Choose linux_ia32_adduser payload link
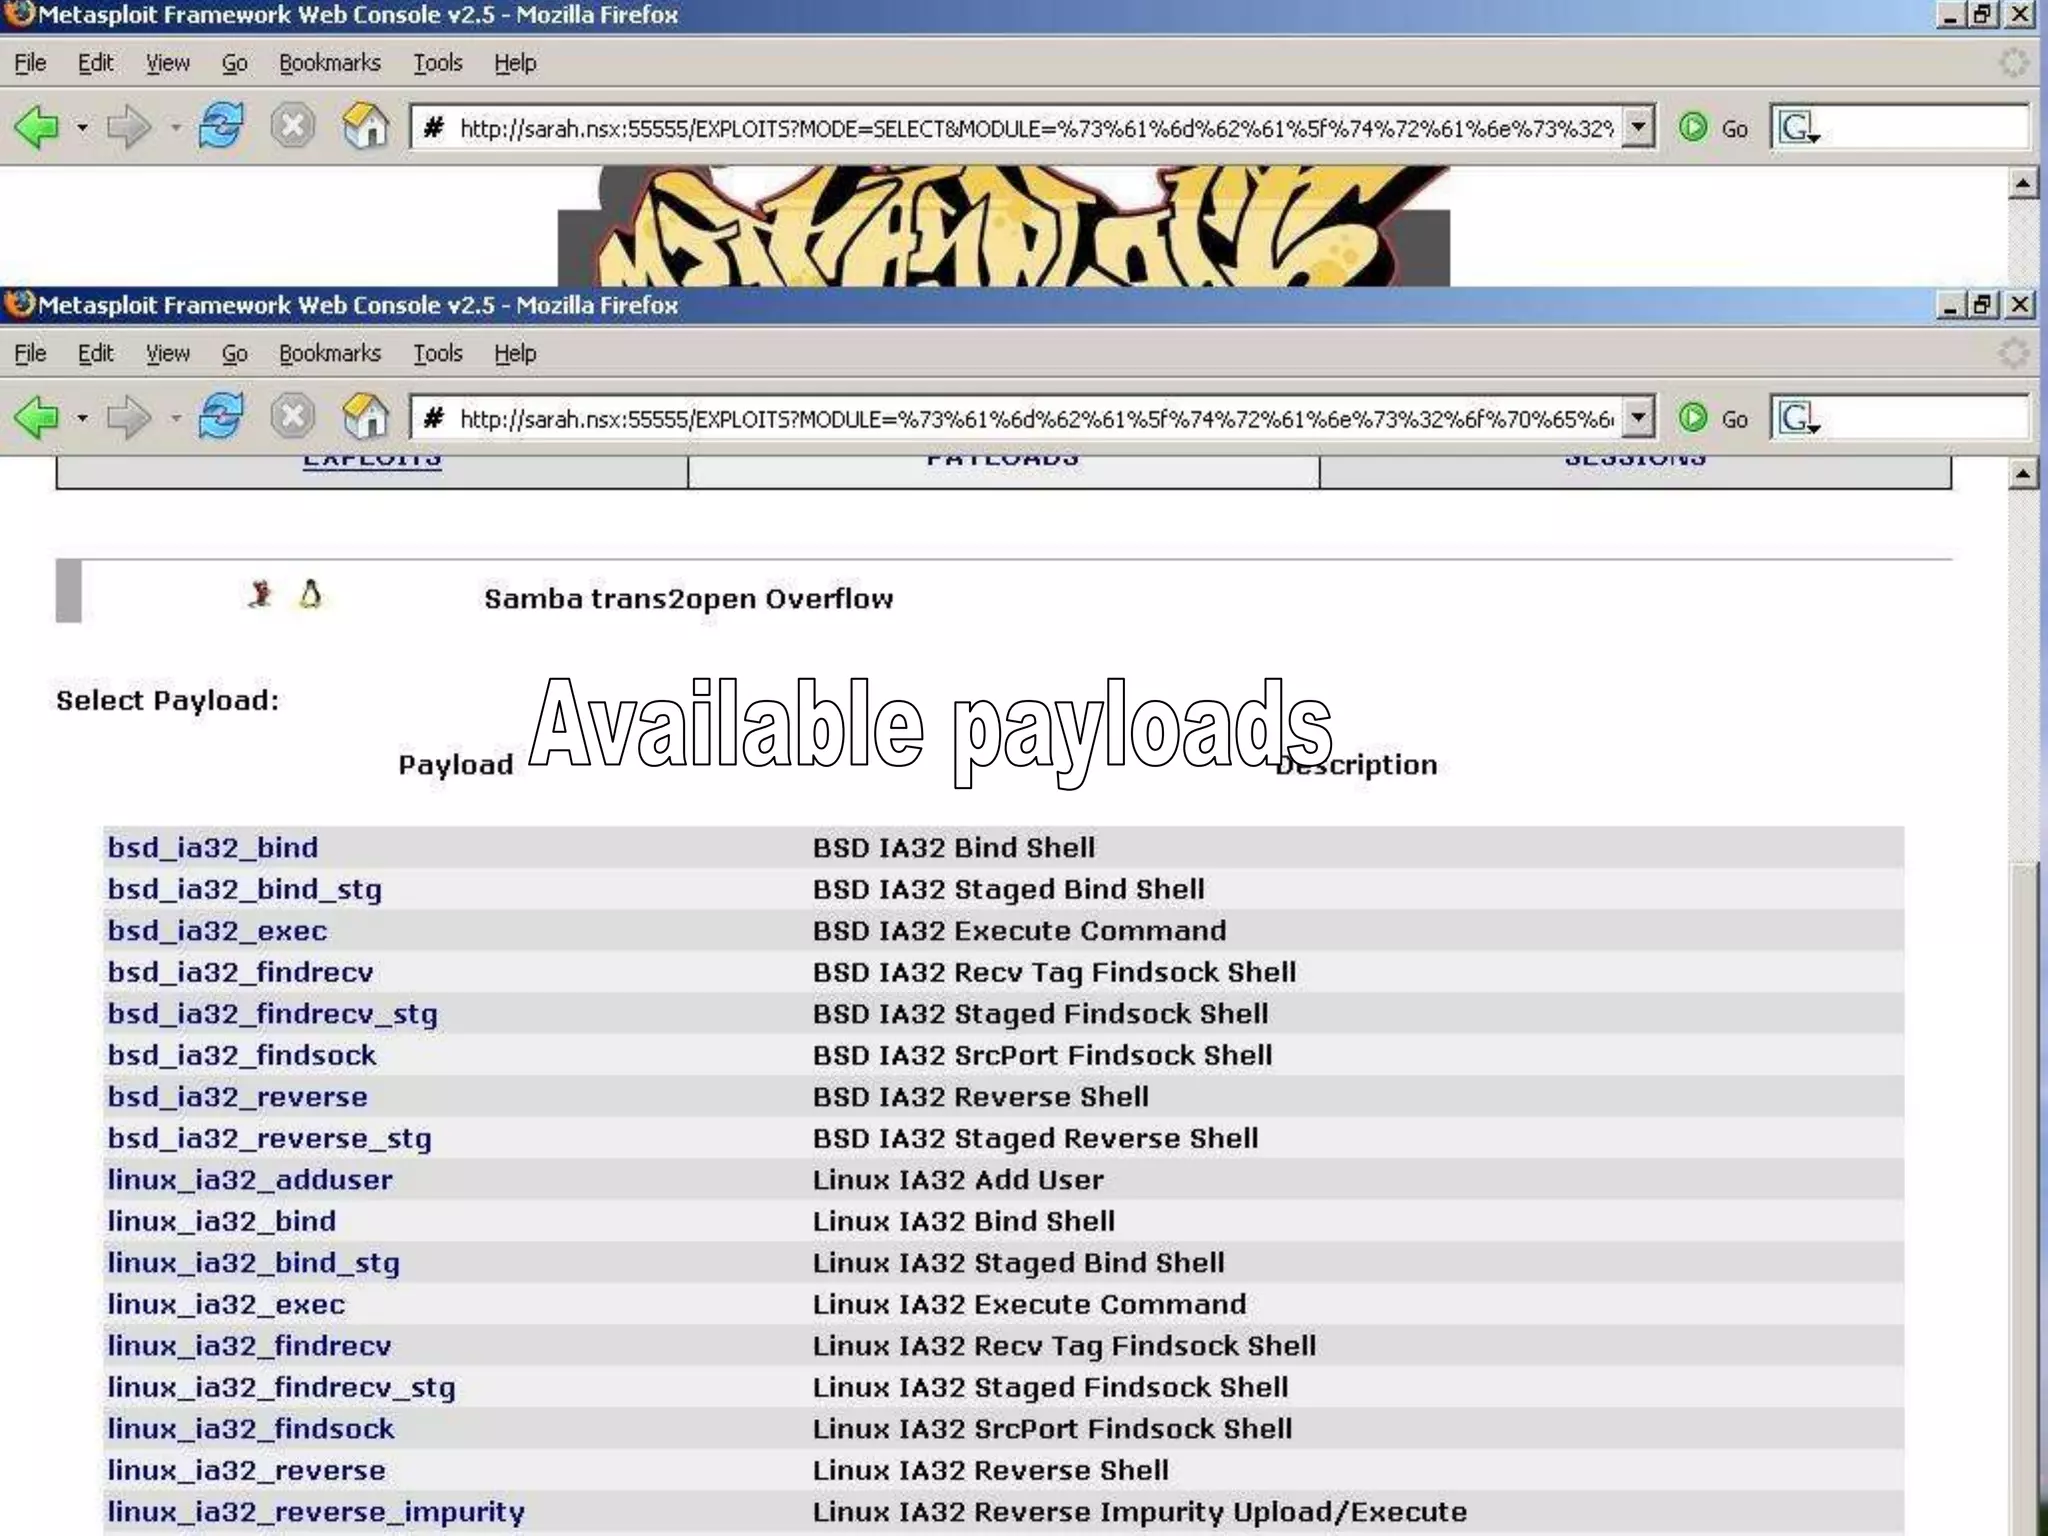 [x=250, y=1180]
